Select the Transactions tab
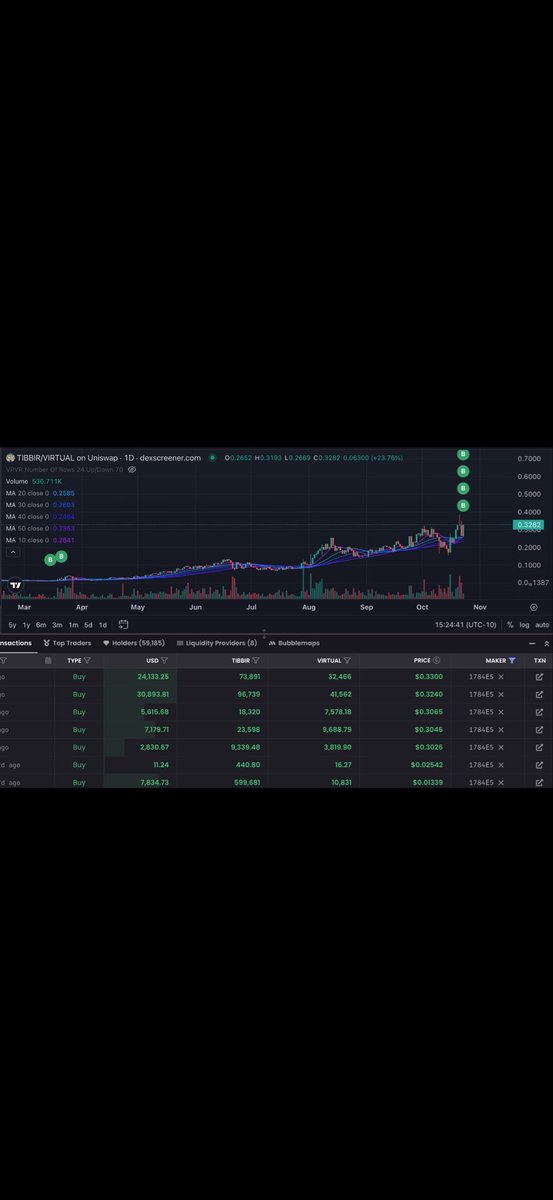The width and height of the screenshot is (553, 1200). coord(16,643)
